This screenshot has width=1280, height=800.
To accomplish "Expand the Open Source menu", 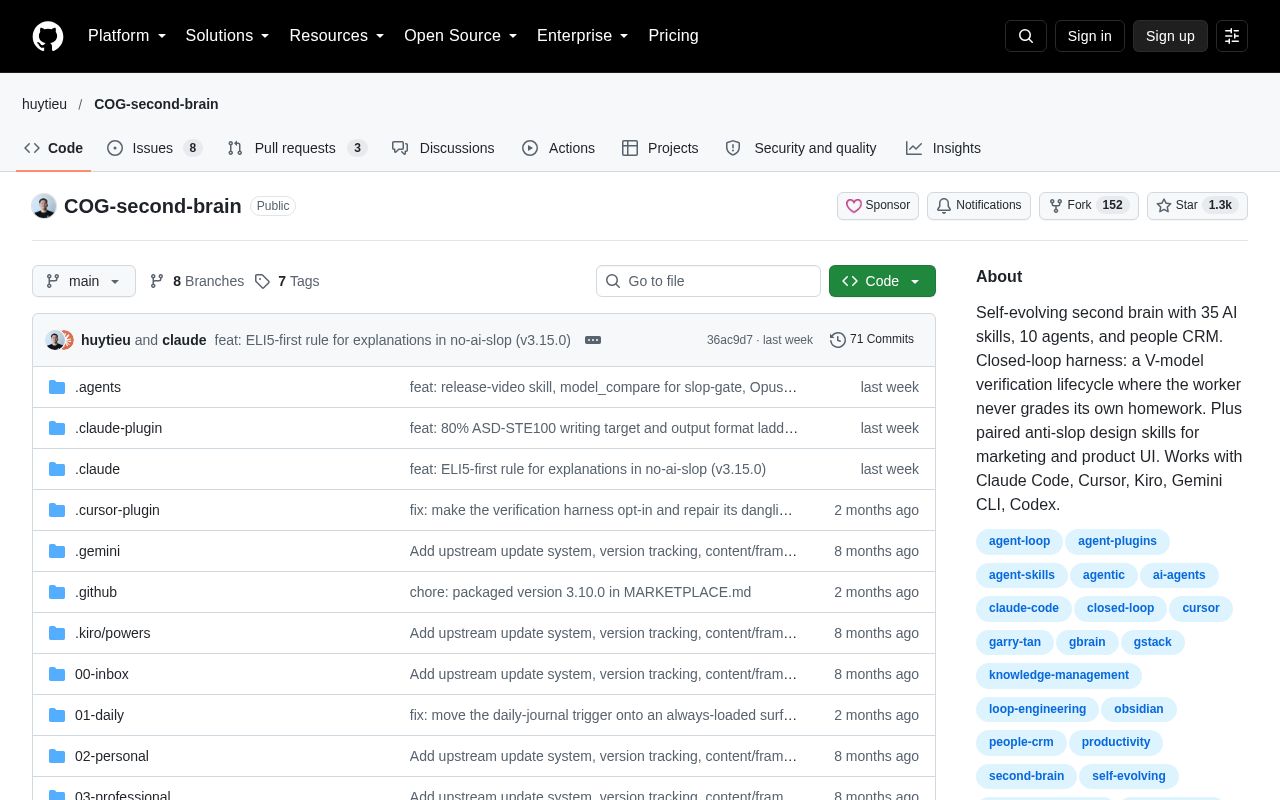I will pos(461,36).
